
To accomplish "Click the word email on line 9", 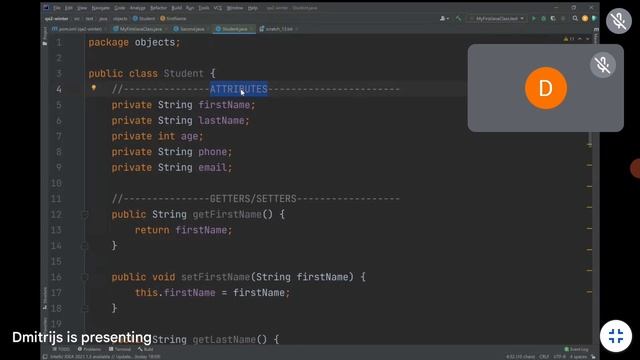I will coord(213,167).
